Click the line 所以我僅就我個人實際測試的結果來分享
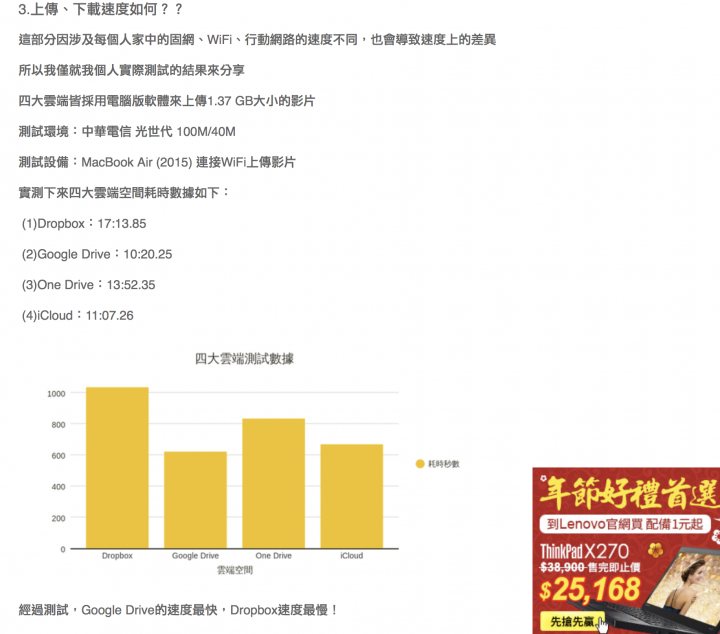This screenshot has width=720, height=634. [x=131, y=70]
